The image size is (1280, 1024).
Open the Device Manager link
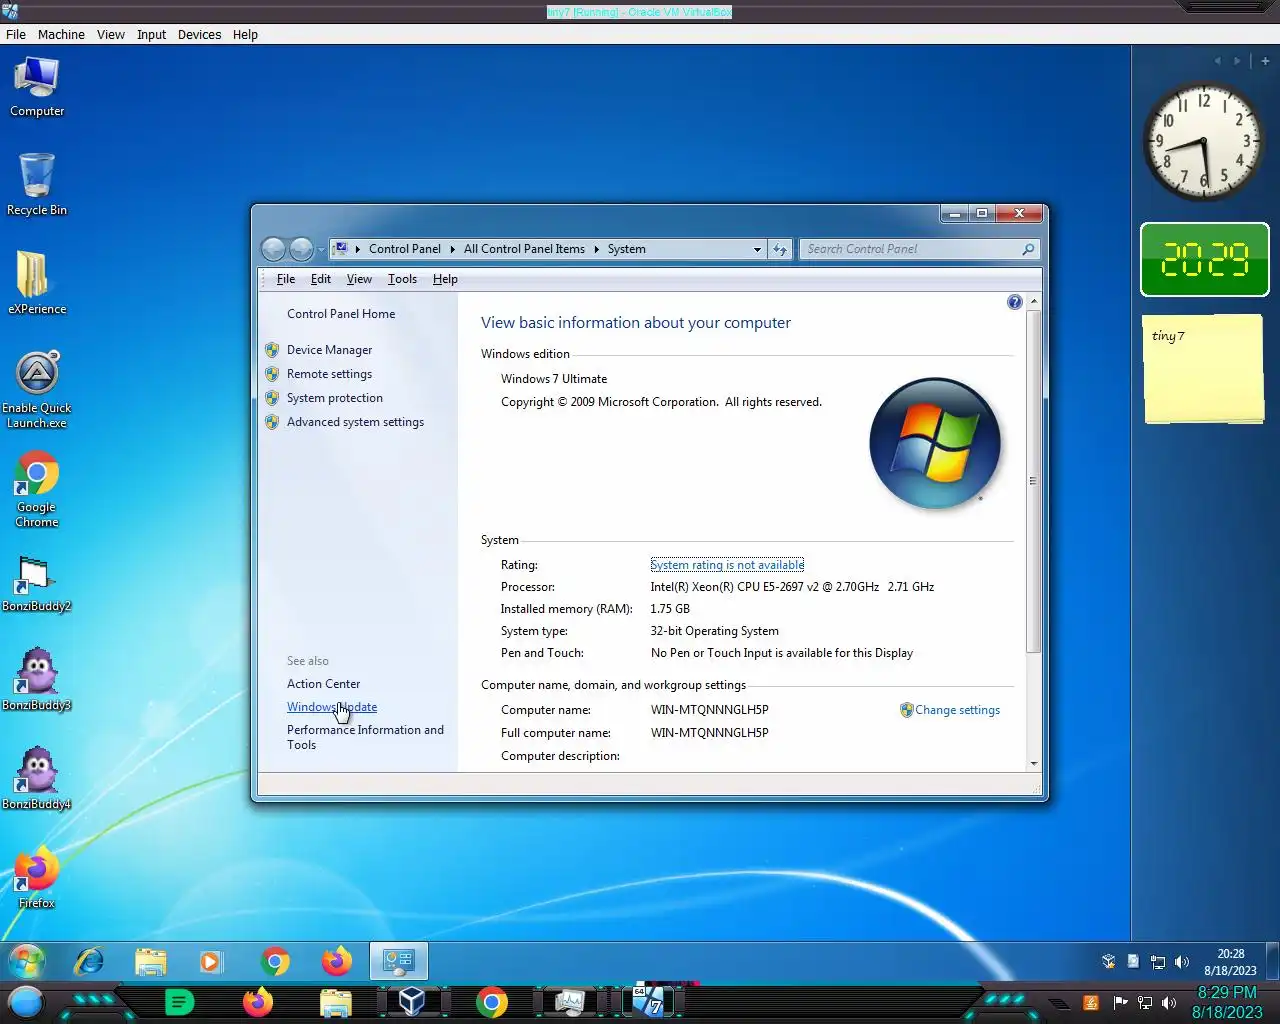[x=329, y=350]
